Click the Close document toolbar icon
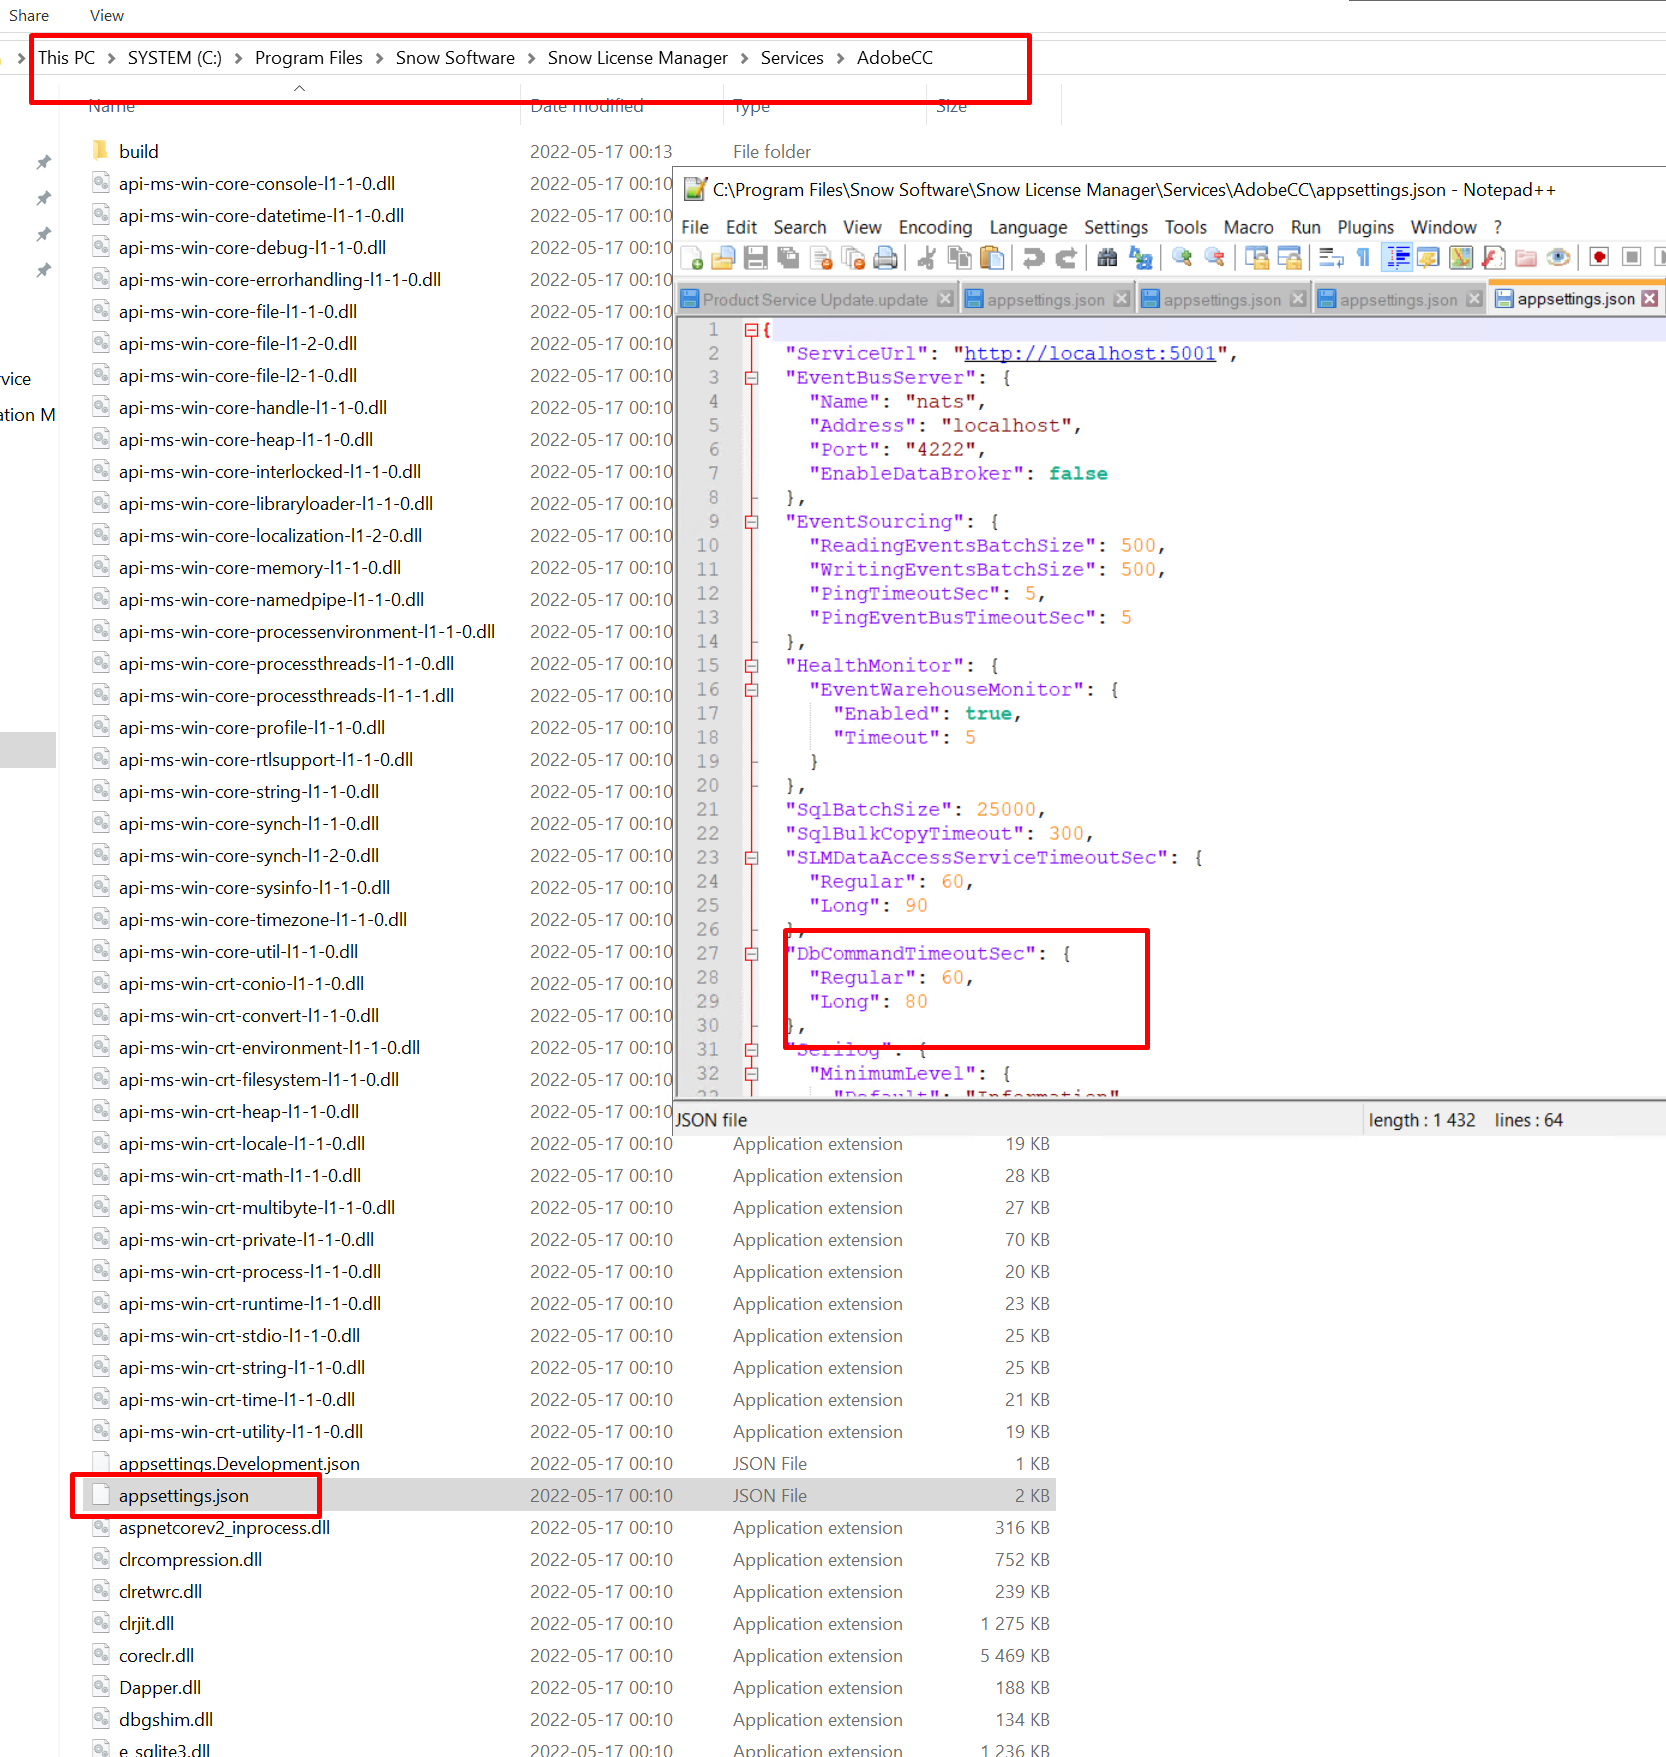The height and width of the screenshot is (1757, 1666). (x=821, y=258)
